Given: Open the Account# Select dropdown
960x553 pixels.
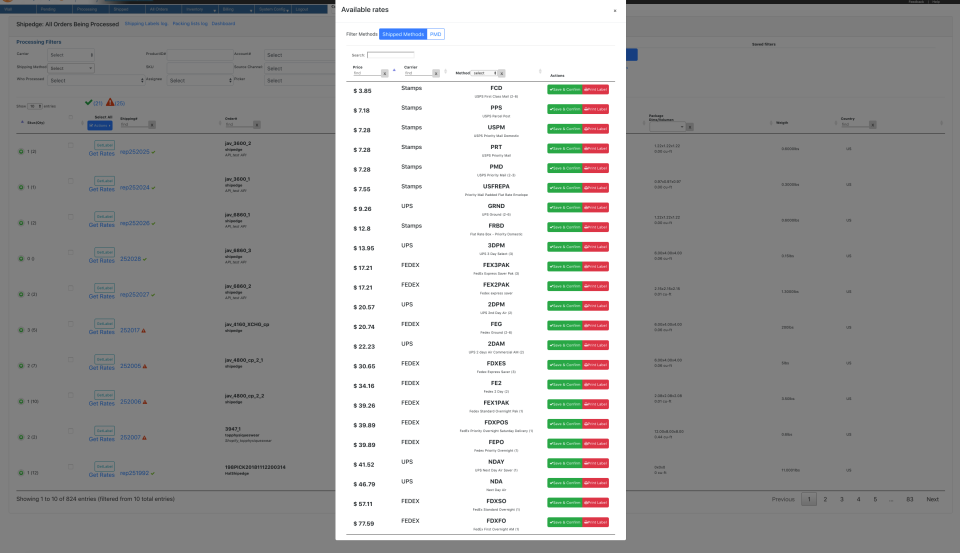Looking at the screenshot, I should coord(300,55).
